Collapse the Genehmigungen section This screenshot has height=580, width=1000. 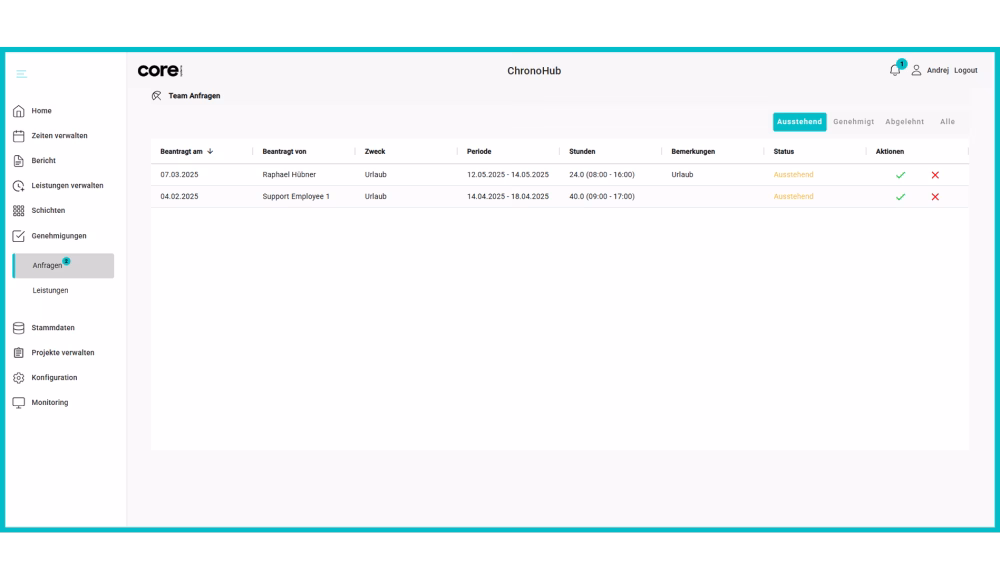tap(58, 236)
